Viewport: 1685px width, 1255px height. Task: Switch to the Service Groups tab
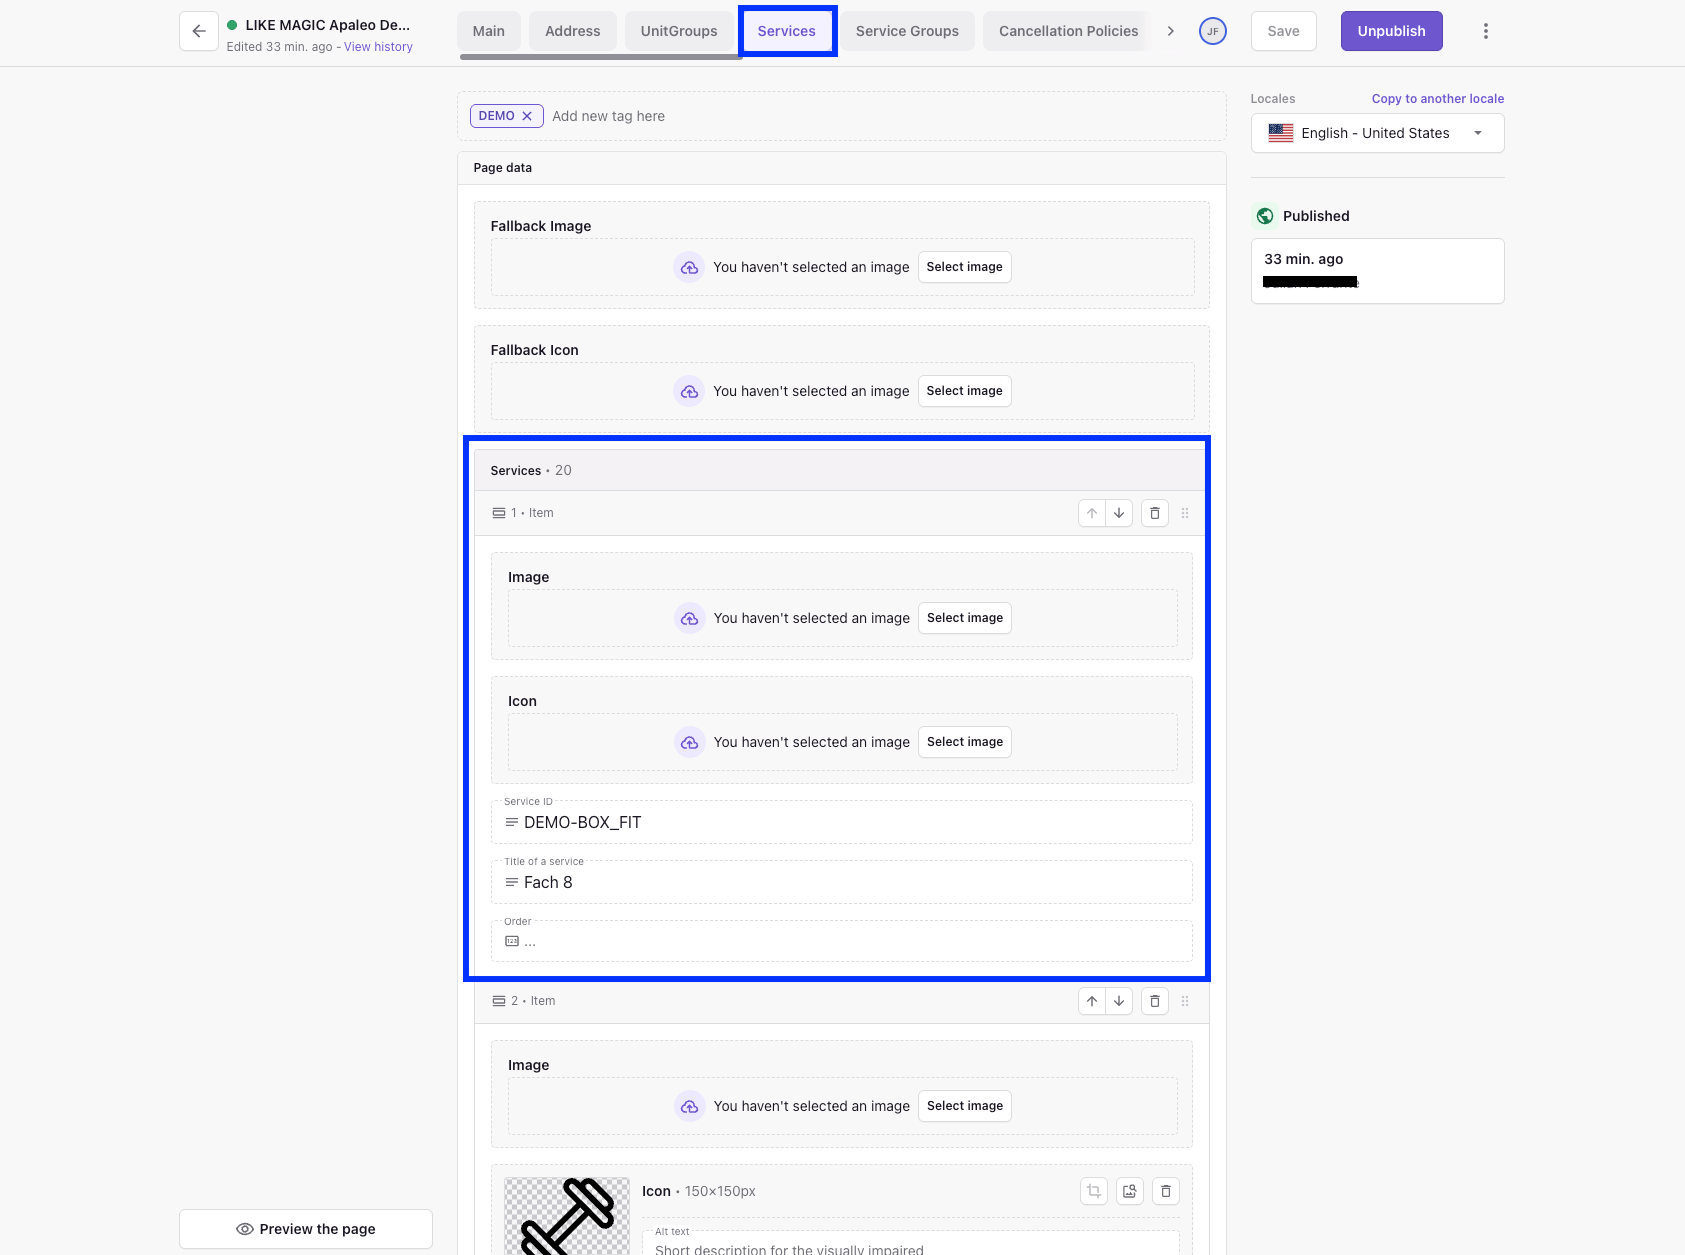907,31
